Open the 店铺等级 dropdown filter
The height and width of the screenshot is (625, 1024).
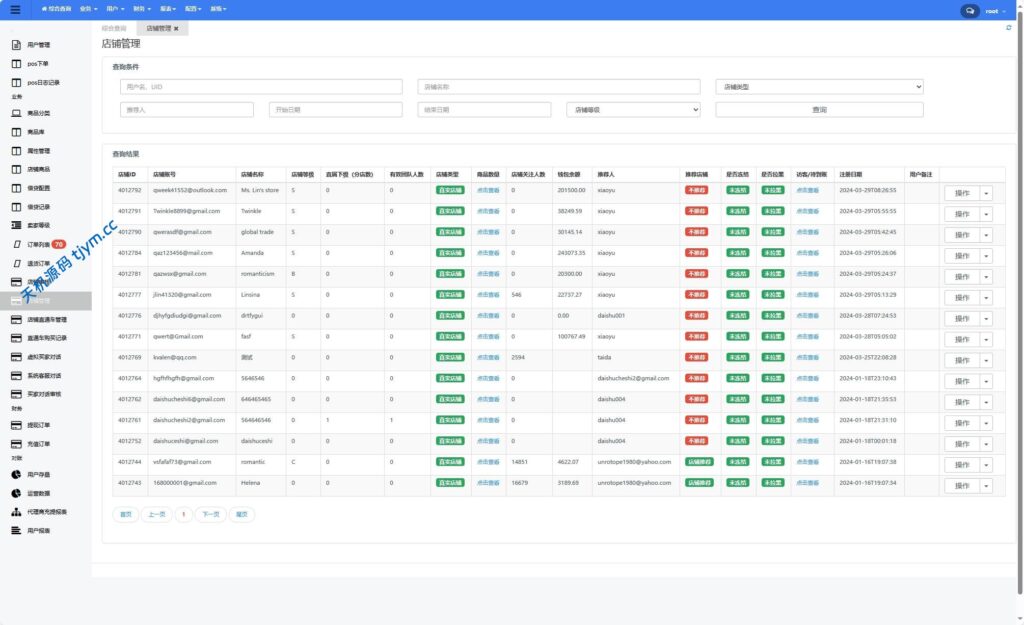click(x=633, y=110)
